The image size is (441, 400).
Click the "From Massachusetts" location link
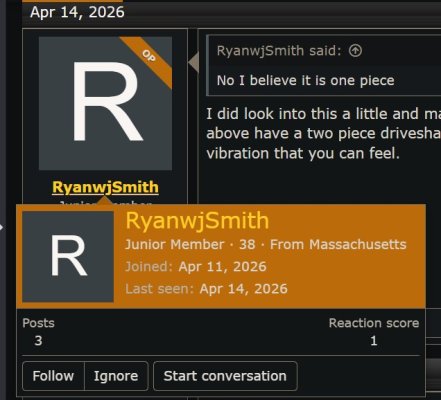(338, 244)
